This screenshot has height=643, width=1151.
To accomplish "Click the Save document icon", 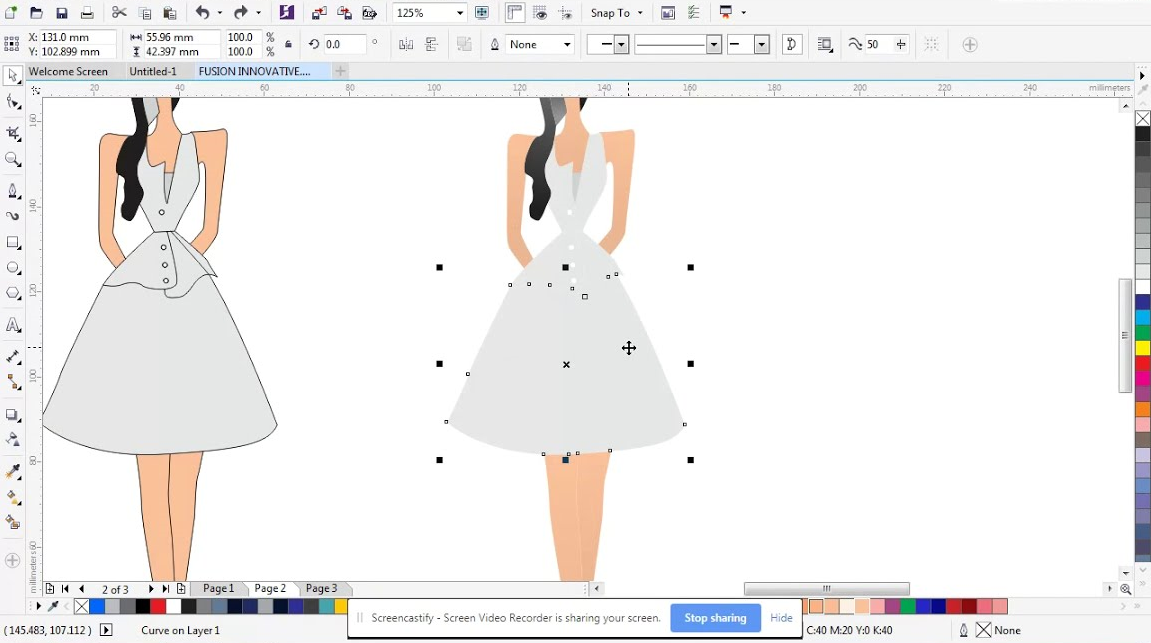I will pyautogui.click(x=61, y=12).
